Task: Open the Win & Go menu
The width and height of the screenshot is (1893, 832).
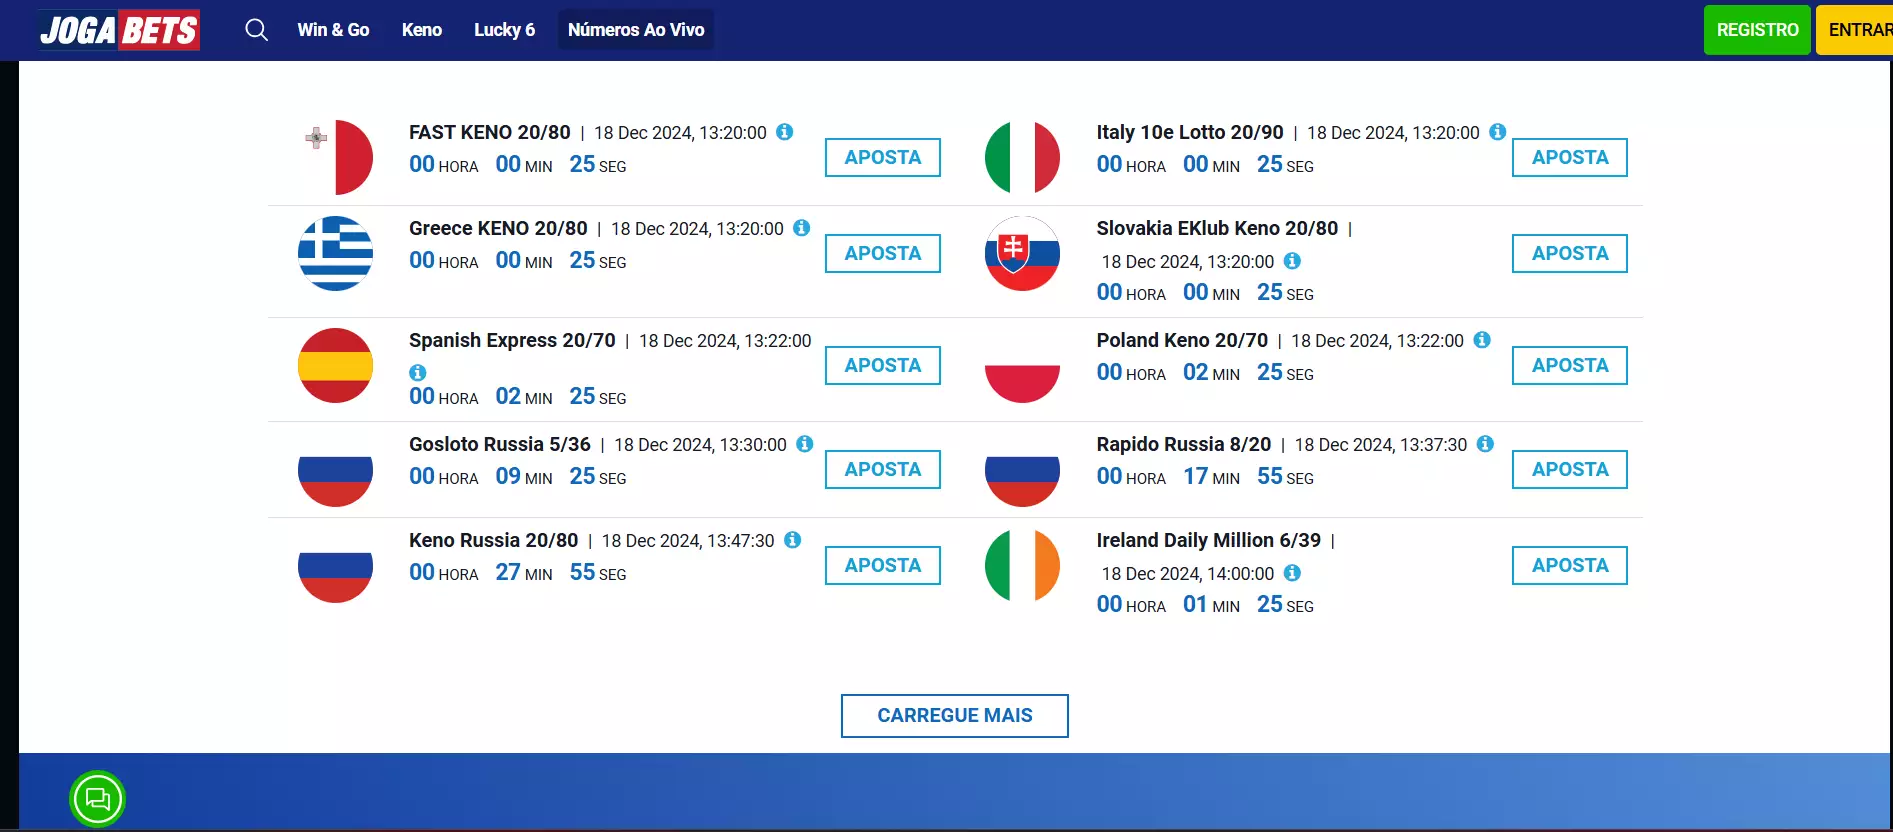Action: pos(333,30)
